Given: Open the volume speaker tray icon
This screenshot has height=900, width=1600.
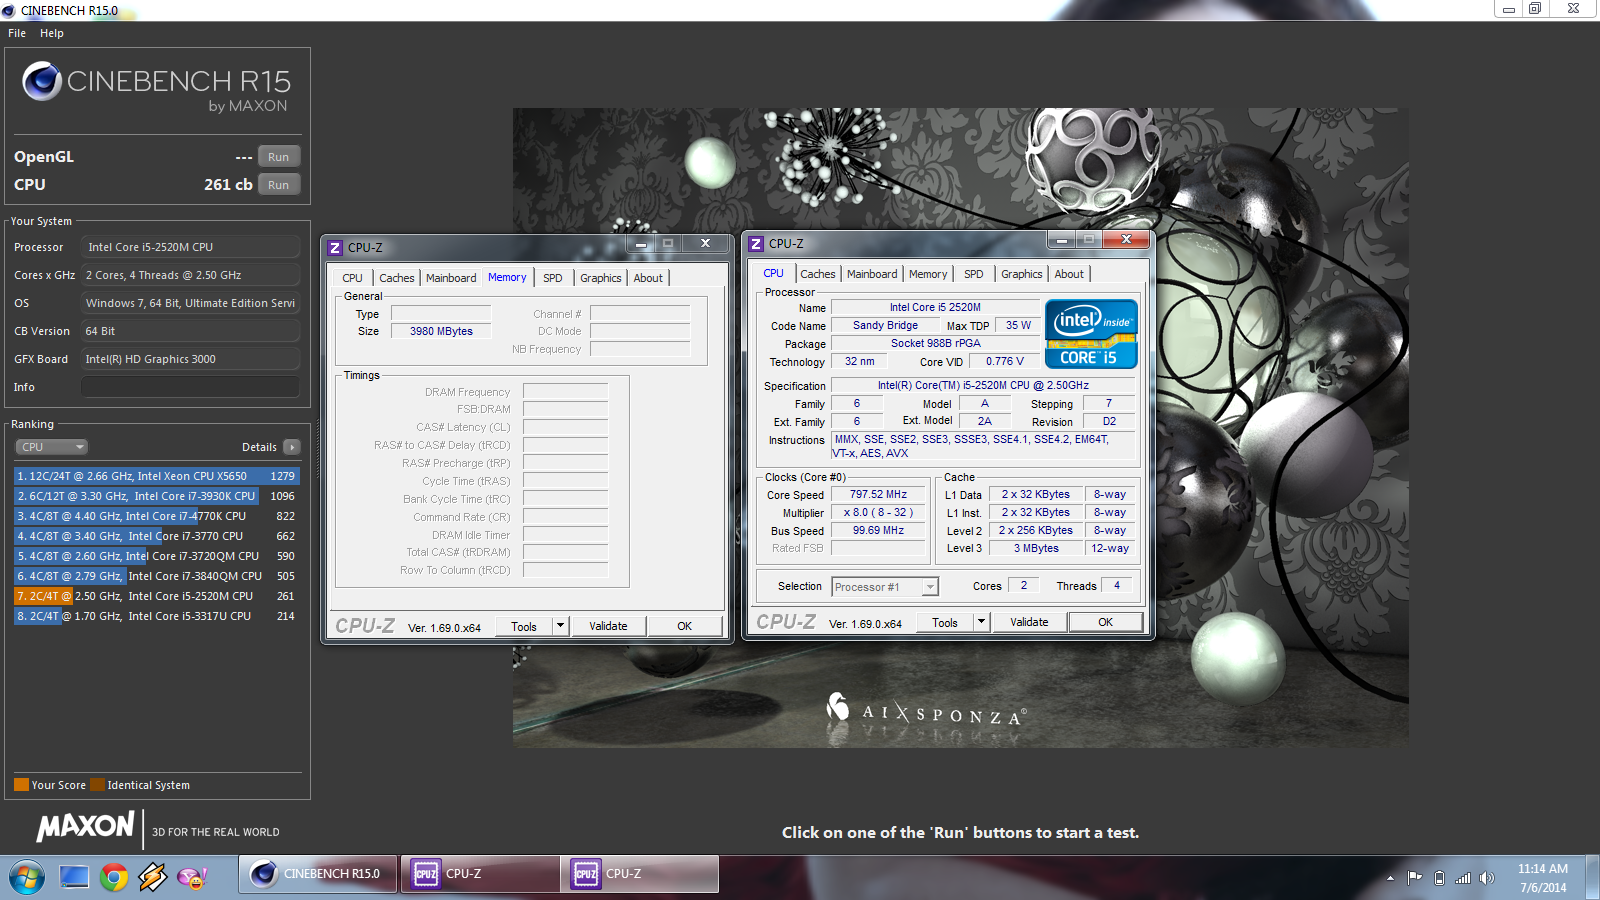Looking at the screenshot, I should [1487, 878].
